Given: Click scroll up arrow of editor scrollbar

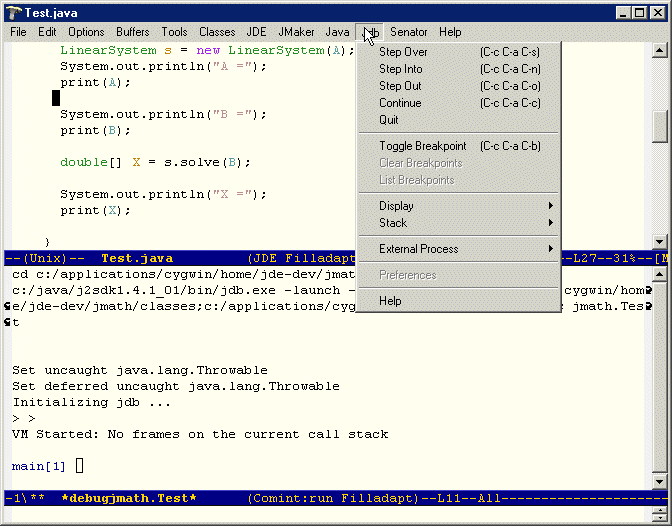Looking at the screenshot, I should [x=659, y=50].
